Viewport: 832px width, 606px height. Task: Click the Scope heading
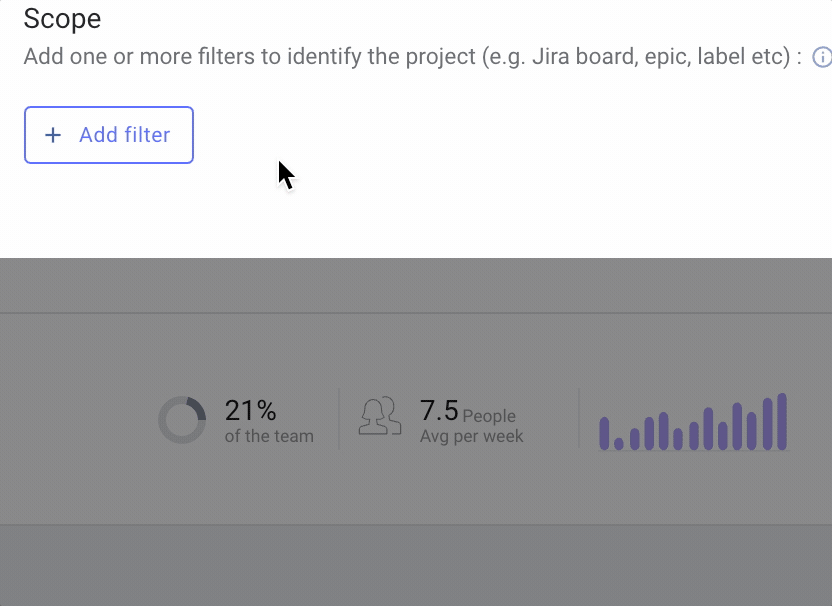[62, 19]
